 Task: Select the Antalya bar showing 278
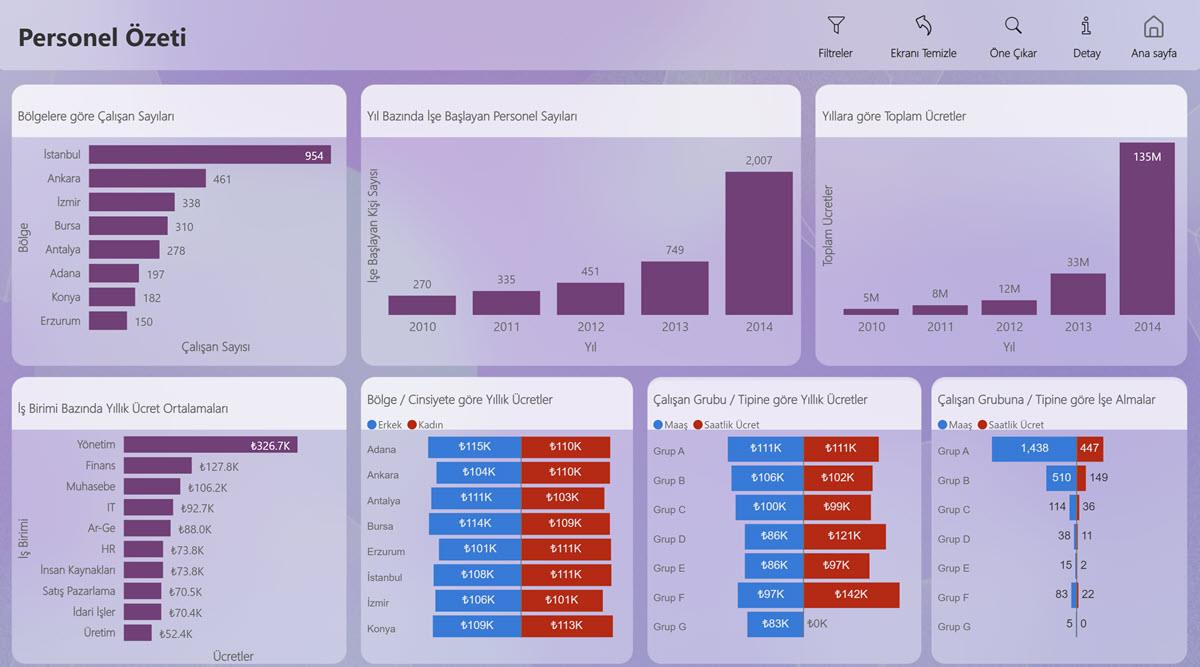(124, 249)
